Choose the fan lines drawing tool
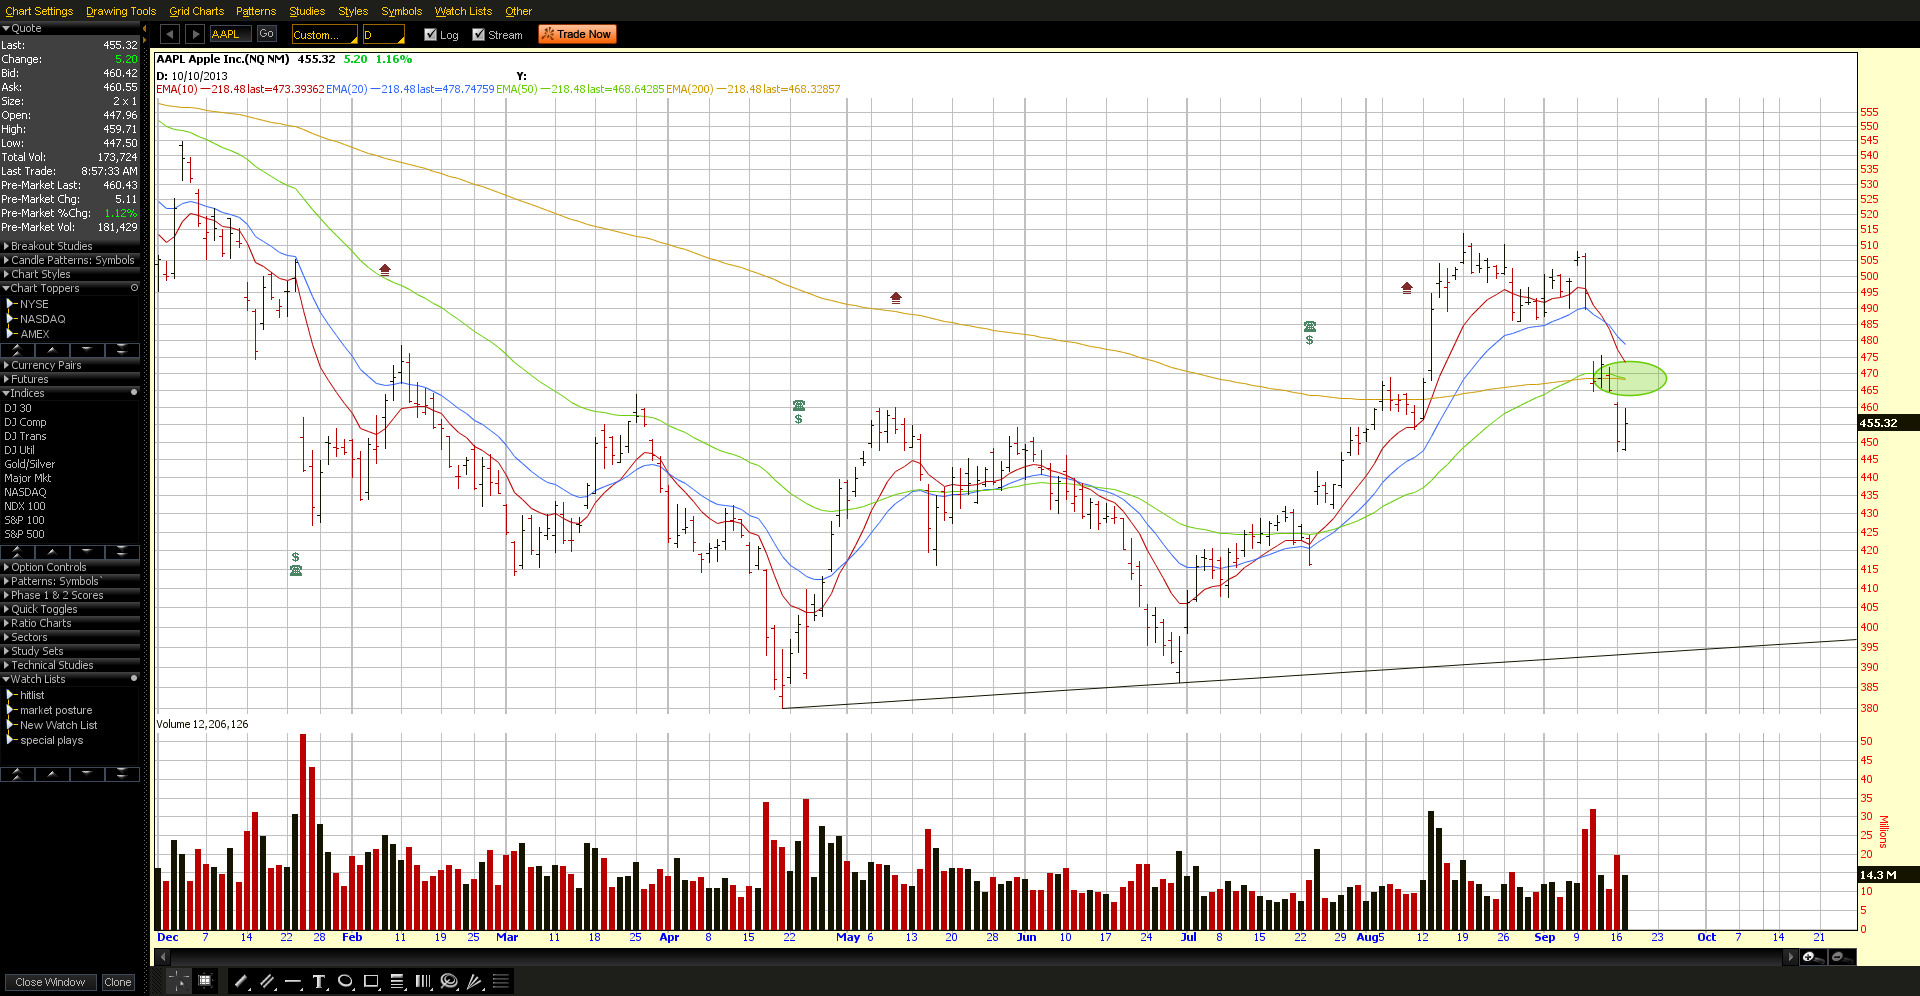Image resolution: width=1920 pixels, height=996 pixels. (475, 981)
